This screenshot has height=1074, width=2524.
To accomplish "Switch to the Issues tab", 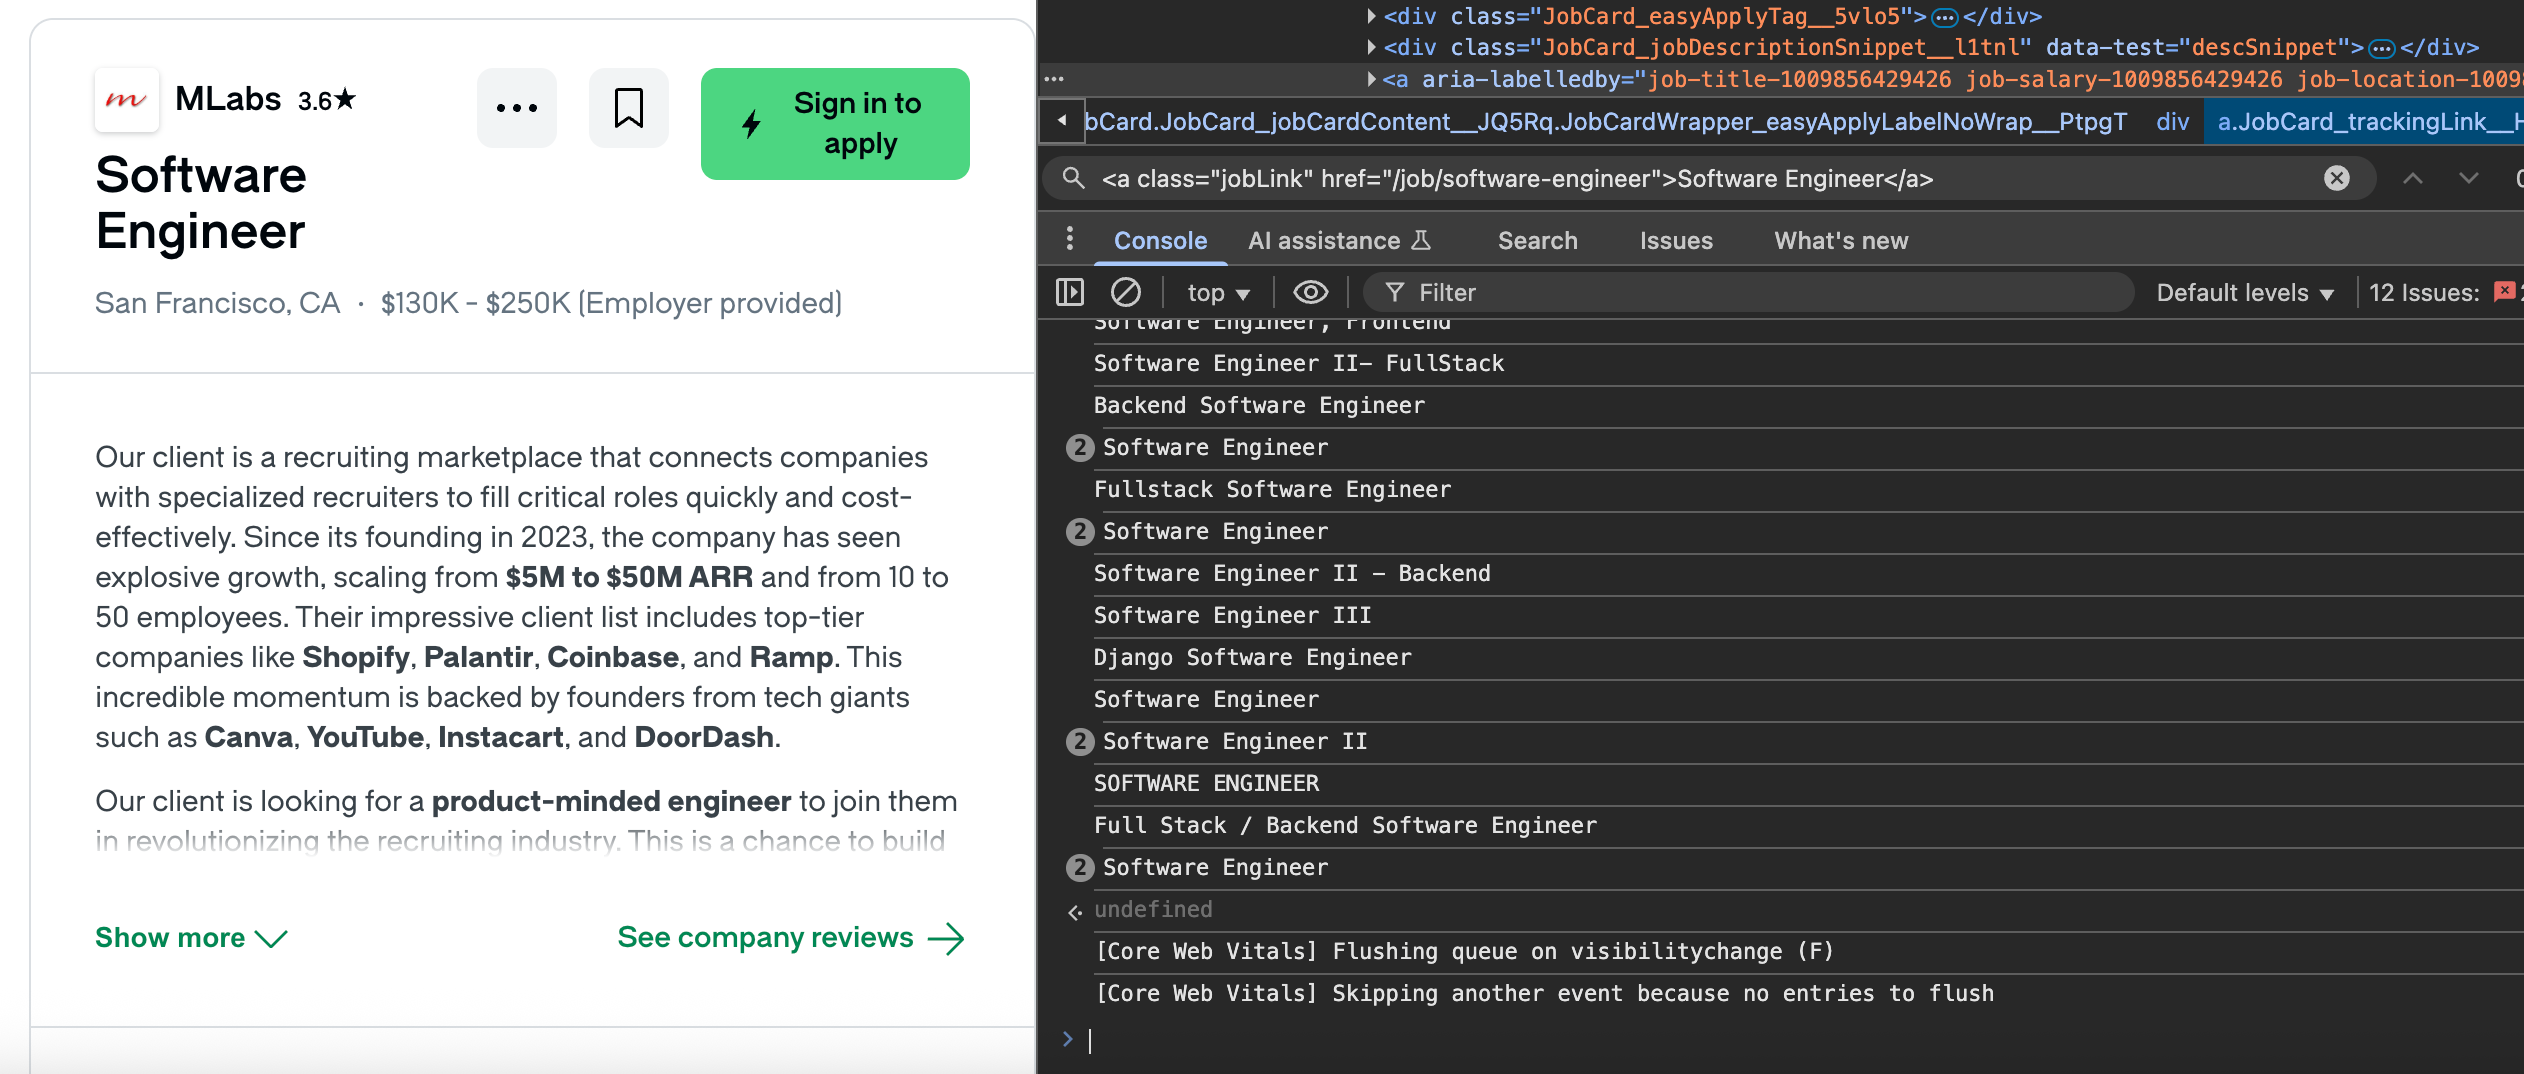I will click(x=1675, y=240).
